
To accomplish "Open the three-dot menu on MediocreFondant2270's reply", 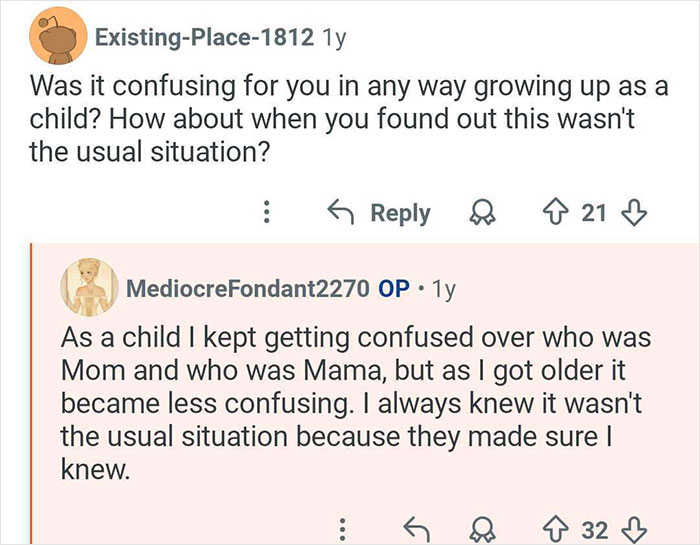I will pos(344,528).
